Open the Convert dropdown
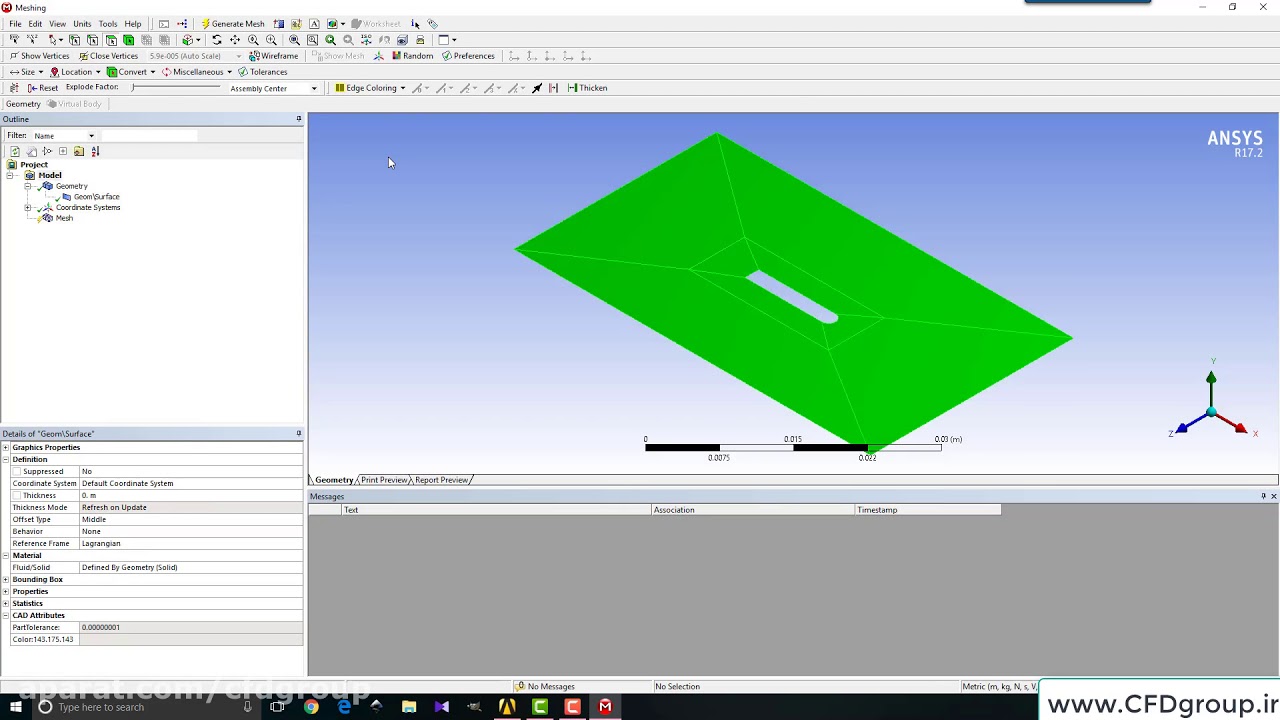This screenshot has width=1280, height=720. click(x=131, y=72)
